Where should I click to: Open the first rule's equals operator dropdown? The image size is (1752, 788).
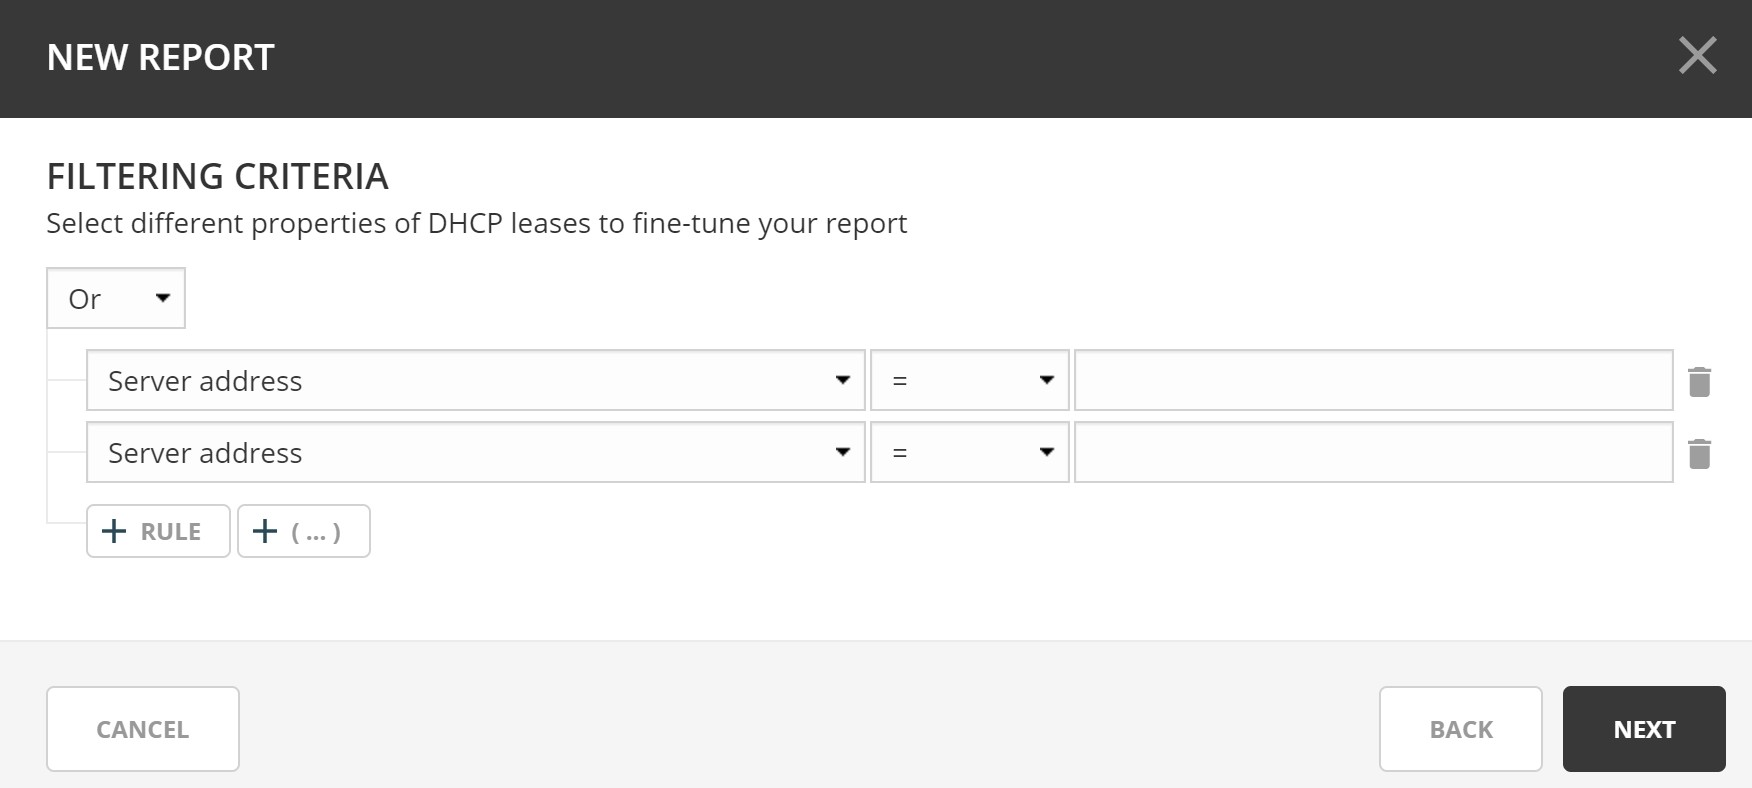click(969, 380)
